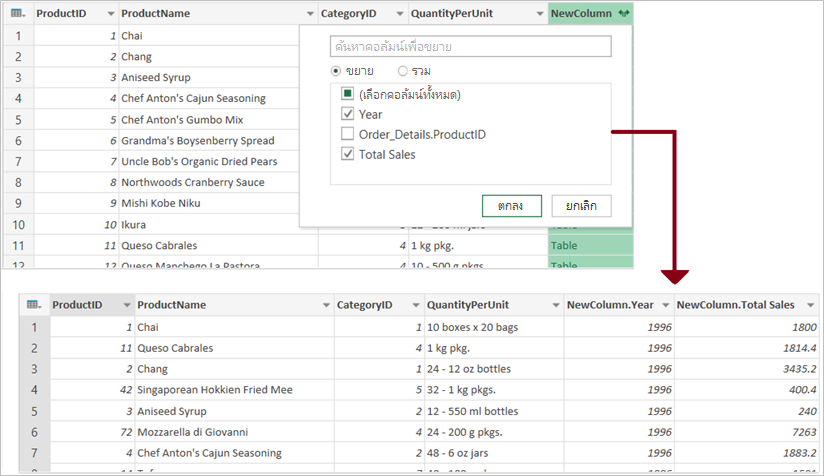Click the ตกลง (OK) button
The width and height of the screenshot is (824, 476).
512,206
